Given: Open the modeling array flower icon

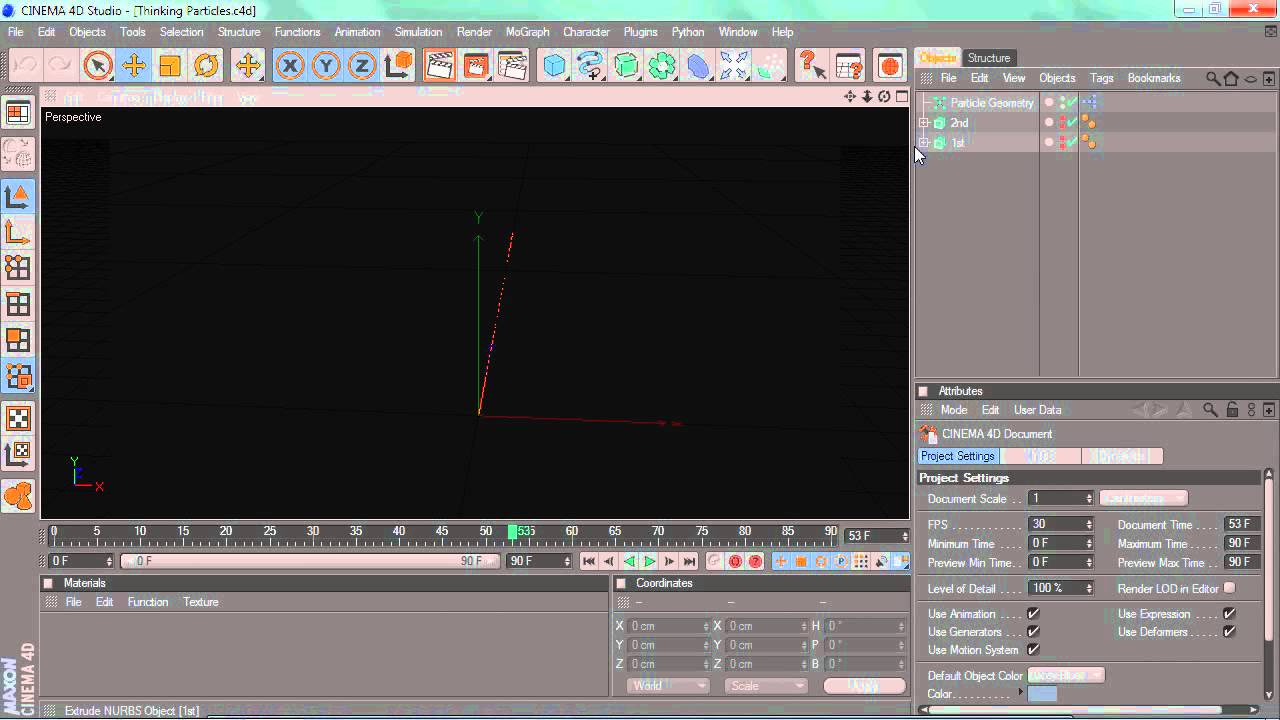Looking at the screenshot, I should point(662,66).
